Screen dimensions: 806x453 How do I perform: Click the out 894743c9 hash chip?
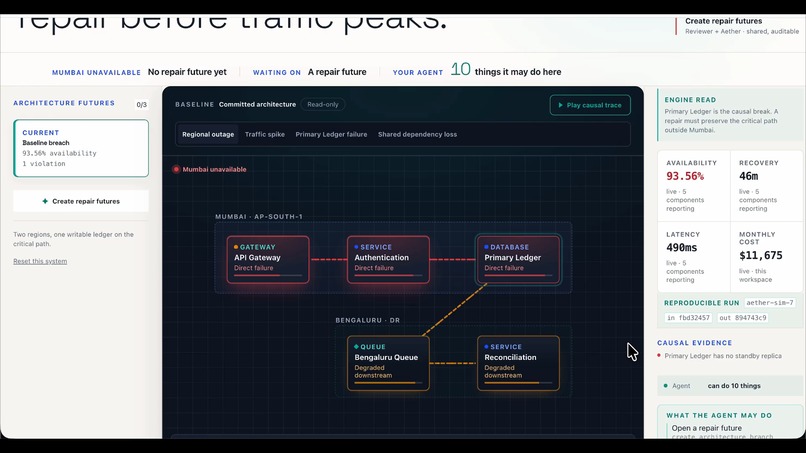(x=743, y=318)
